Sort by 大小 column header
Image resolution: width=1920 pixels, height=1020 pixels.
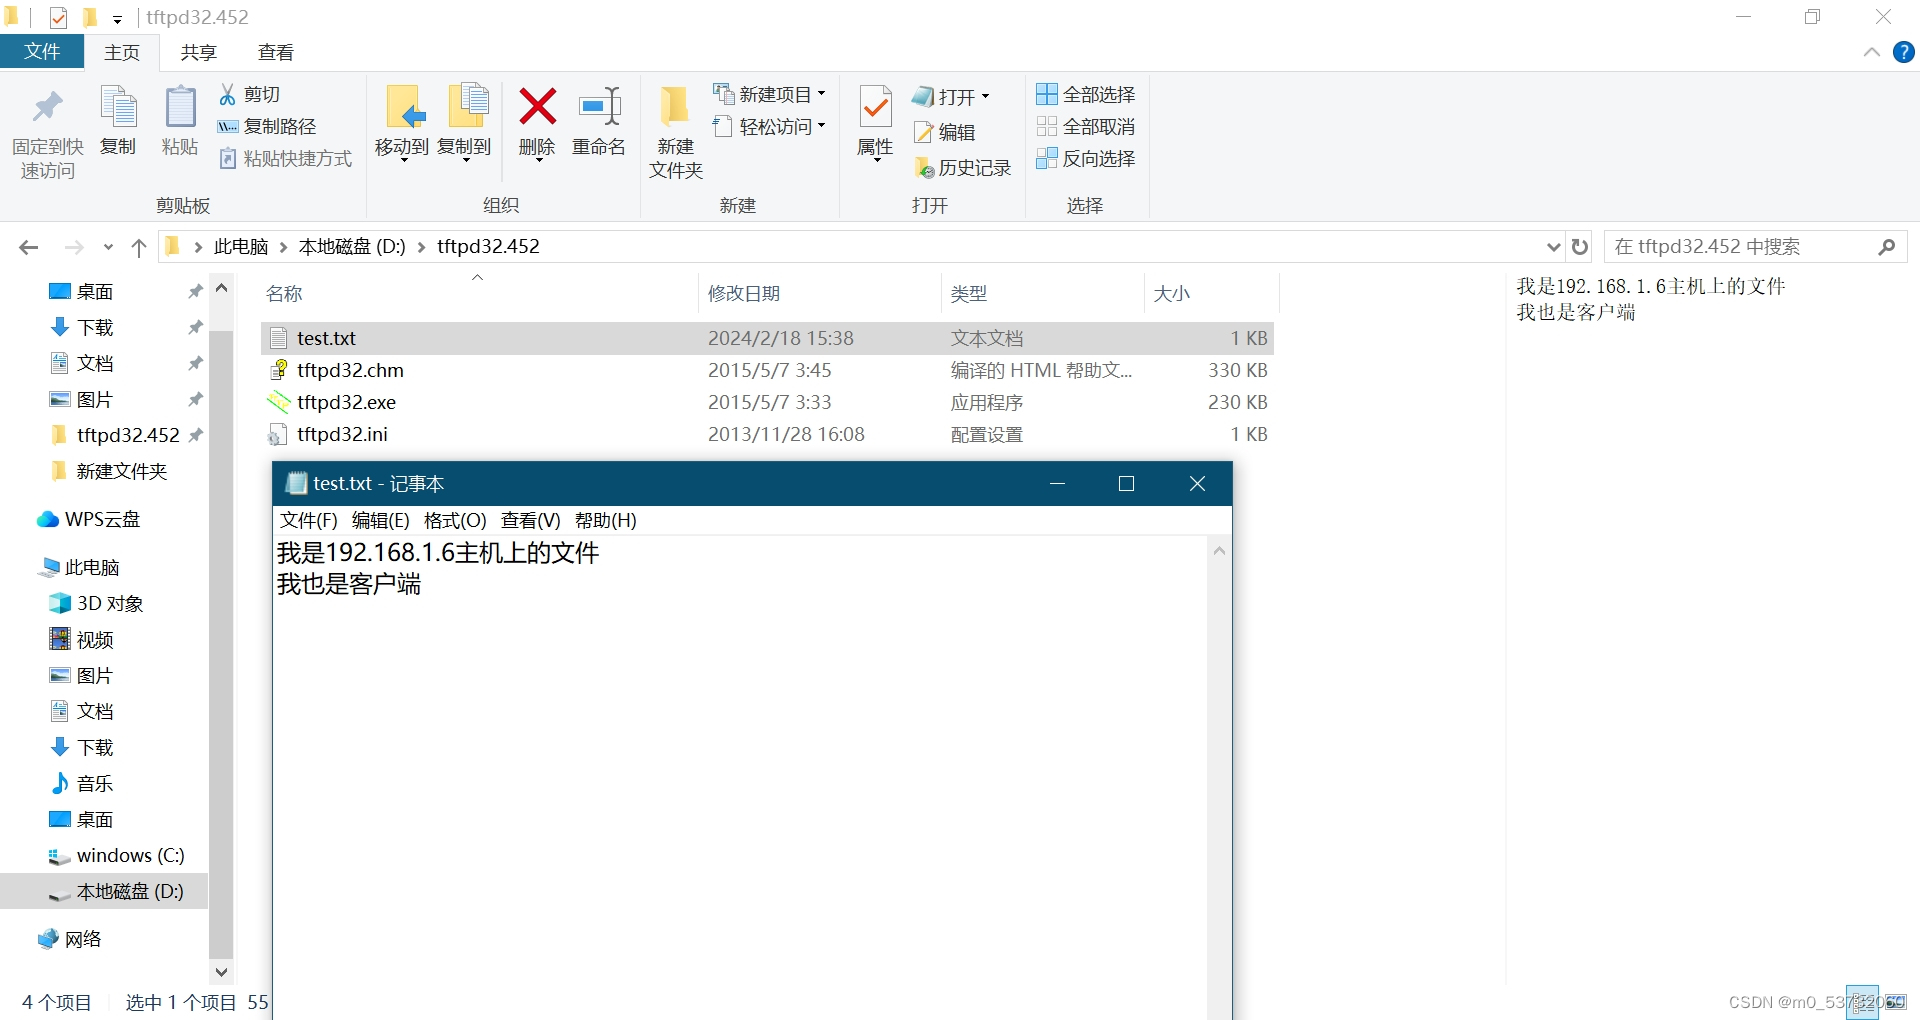tap(1211, 293)
